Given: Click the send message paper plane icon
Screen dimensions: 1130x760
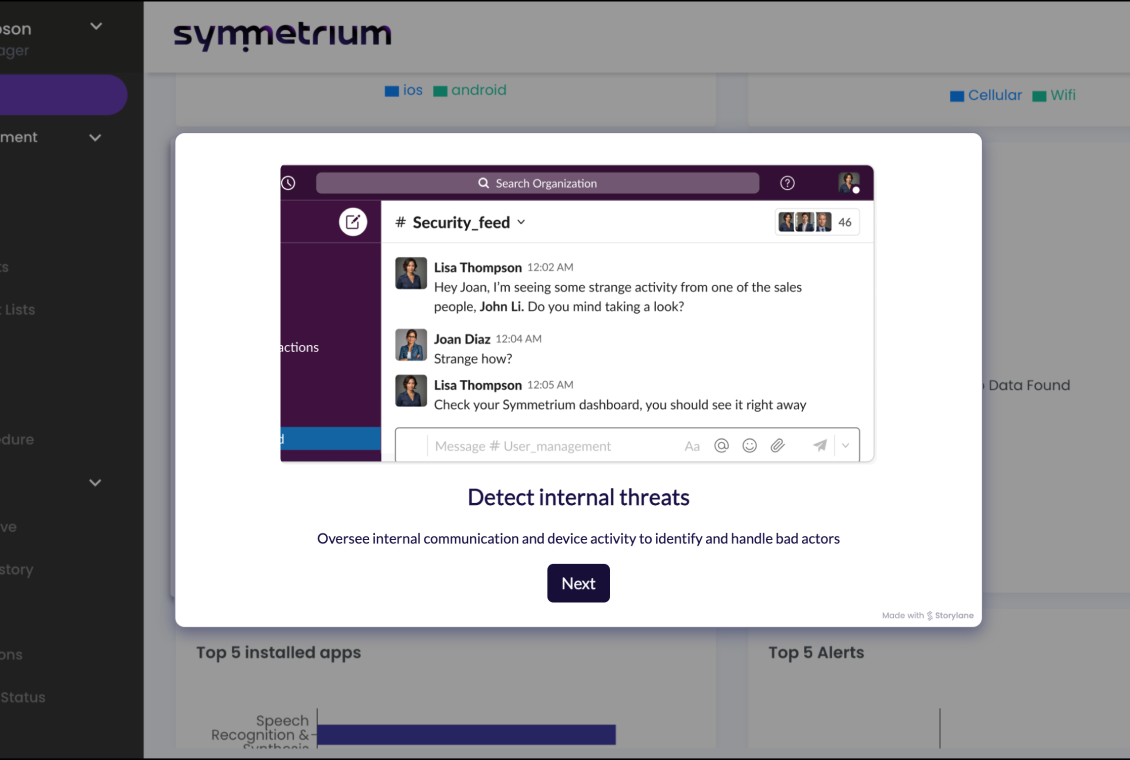Looking at the screenshot, I should pos(819,445).
